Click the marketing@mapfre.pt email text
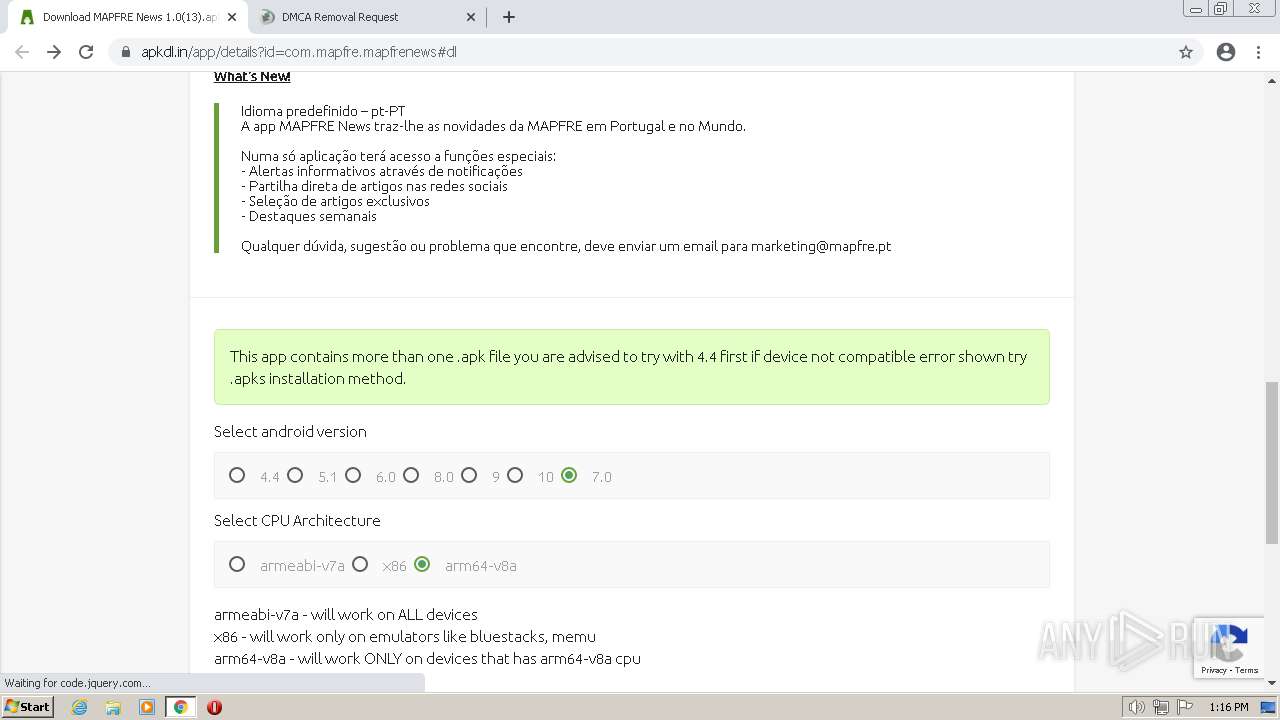 [x=821, y=246]
